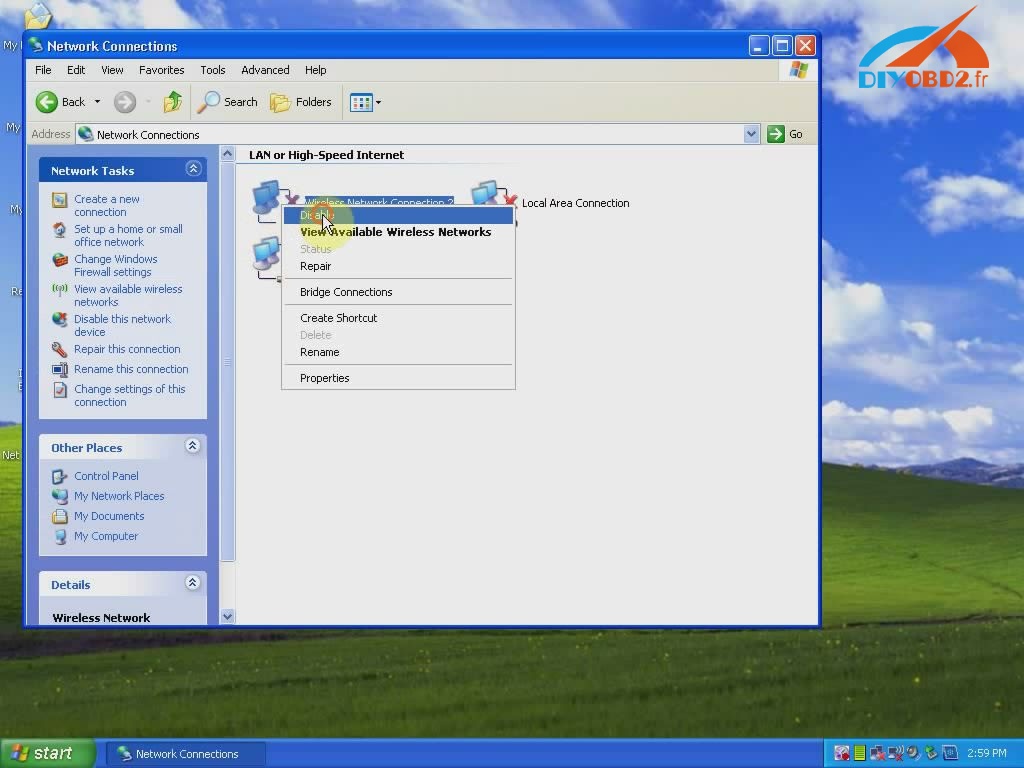Open the Search pane in Explorer toolbar

(228, 101)
